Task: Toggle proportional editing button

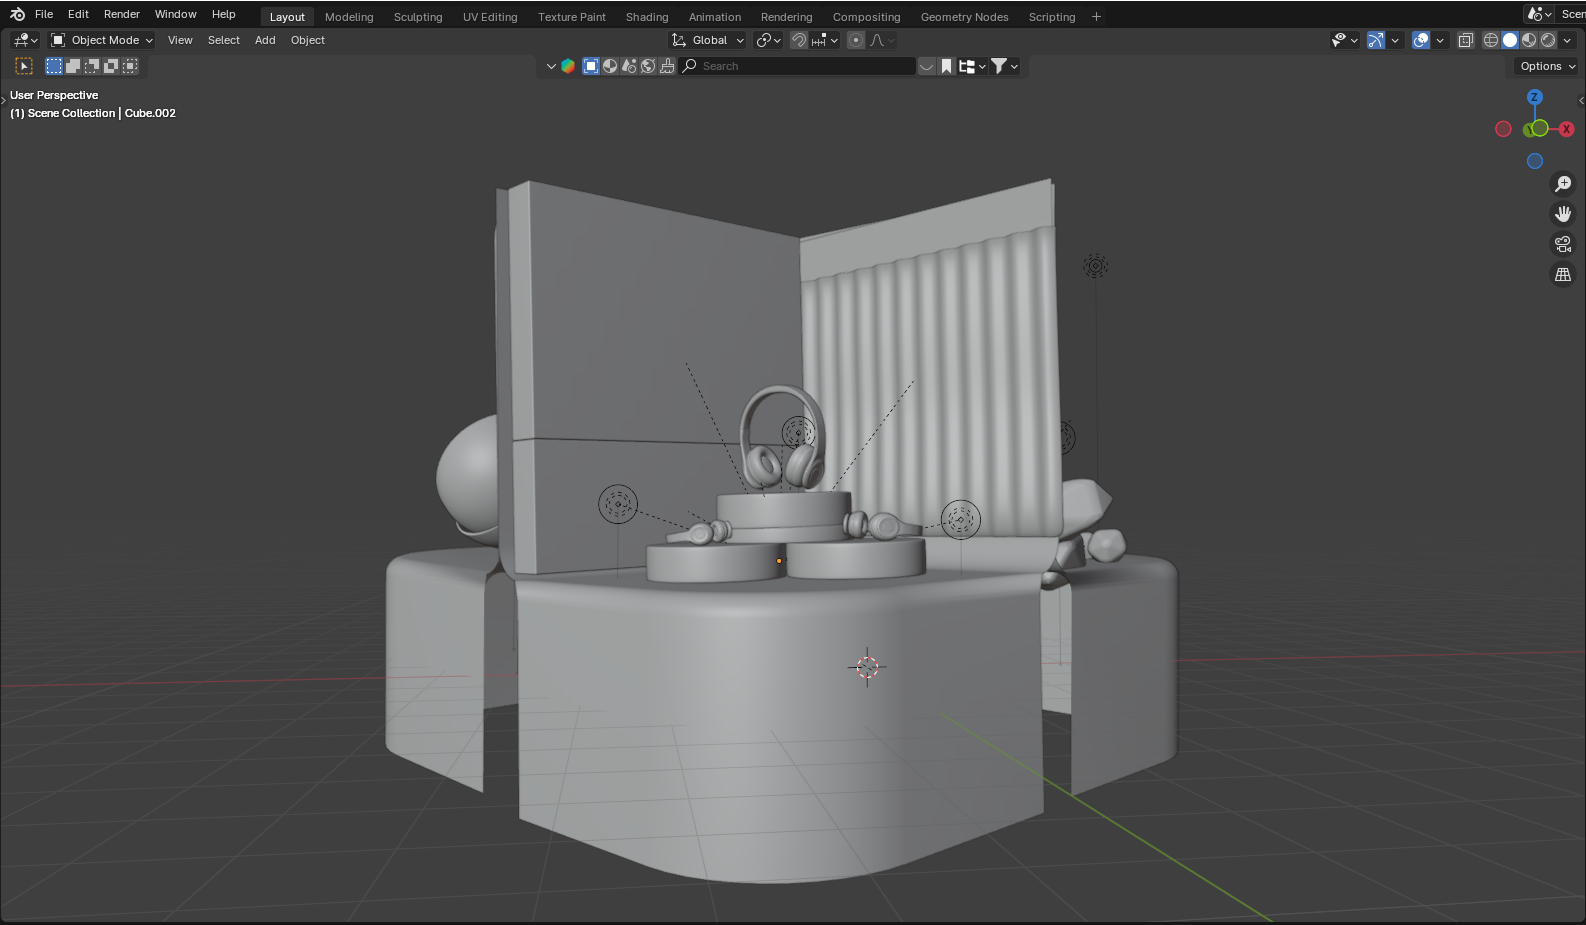Action: [x=855, y=40]
